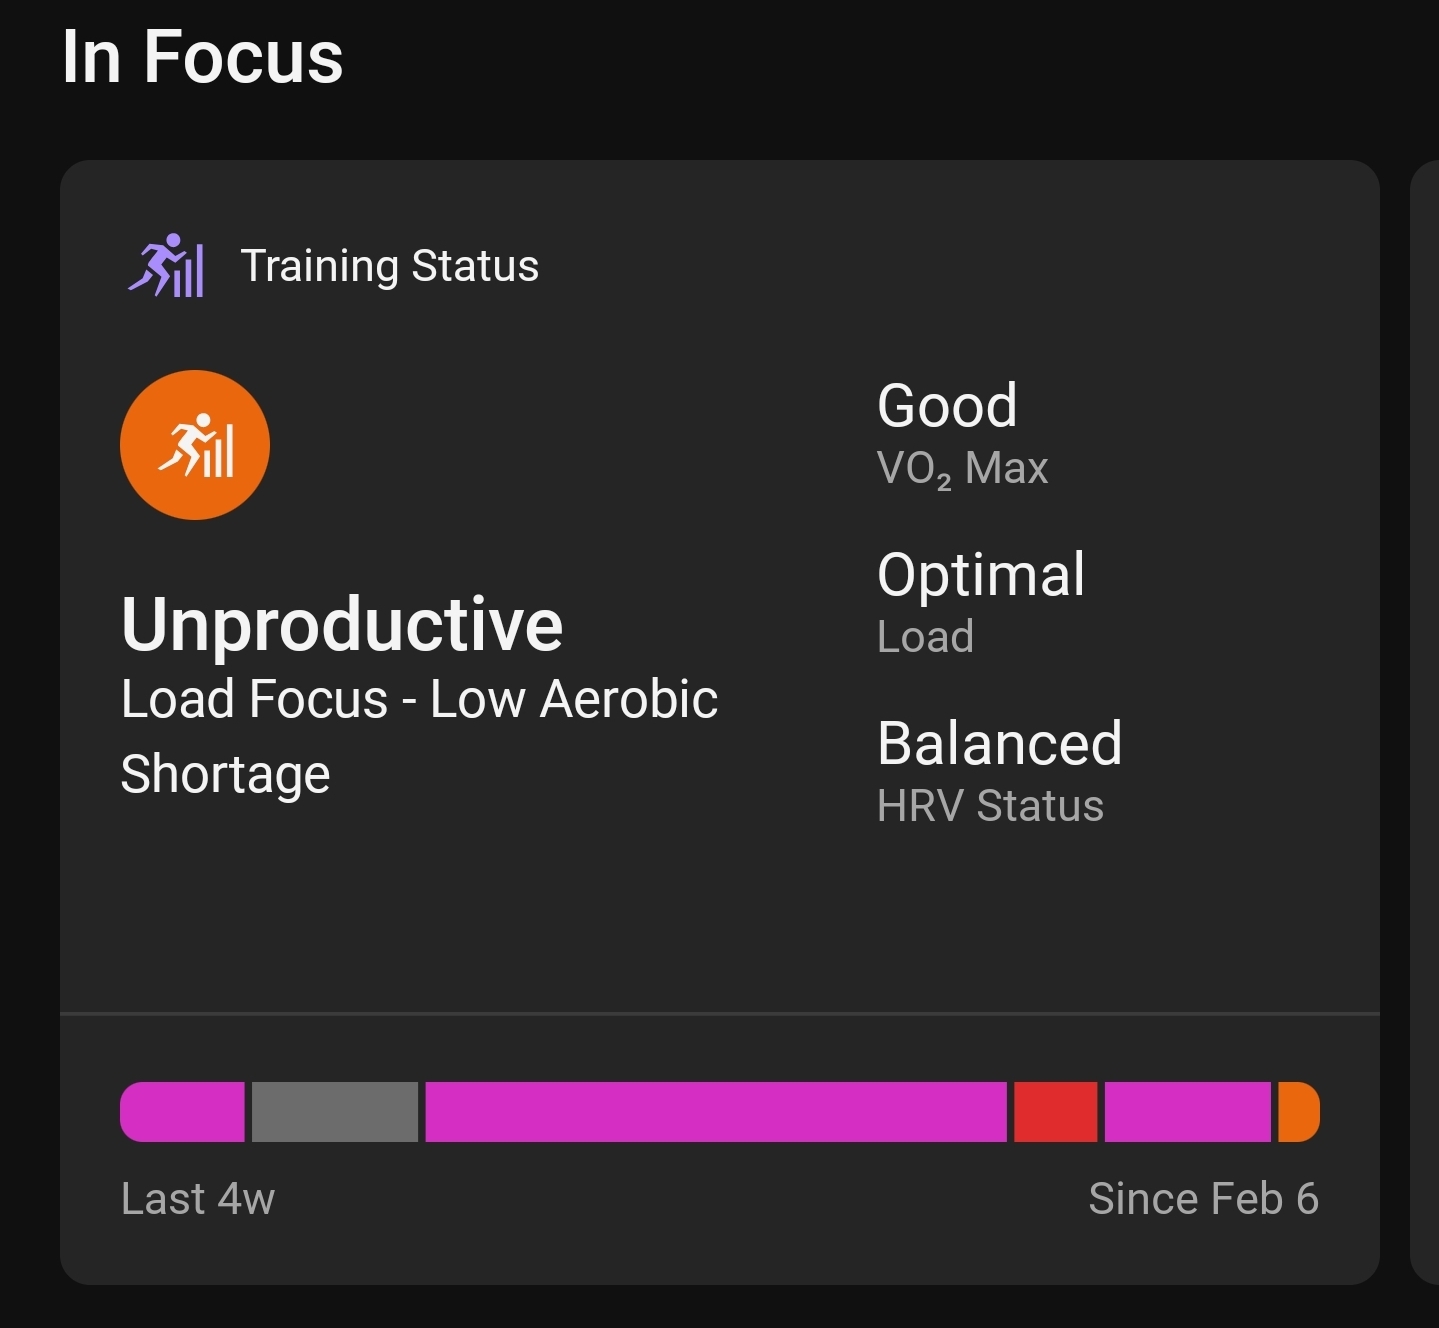The width and height of the screenshot is (1439, 1328).
Task: Tap the orange Unproductive status circle icon
Action: (195, 445)
